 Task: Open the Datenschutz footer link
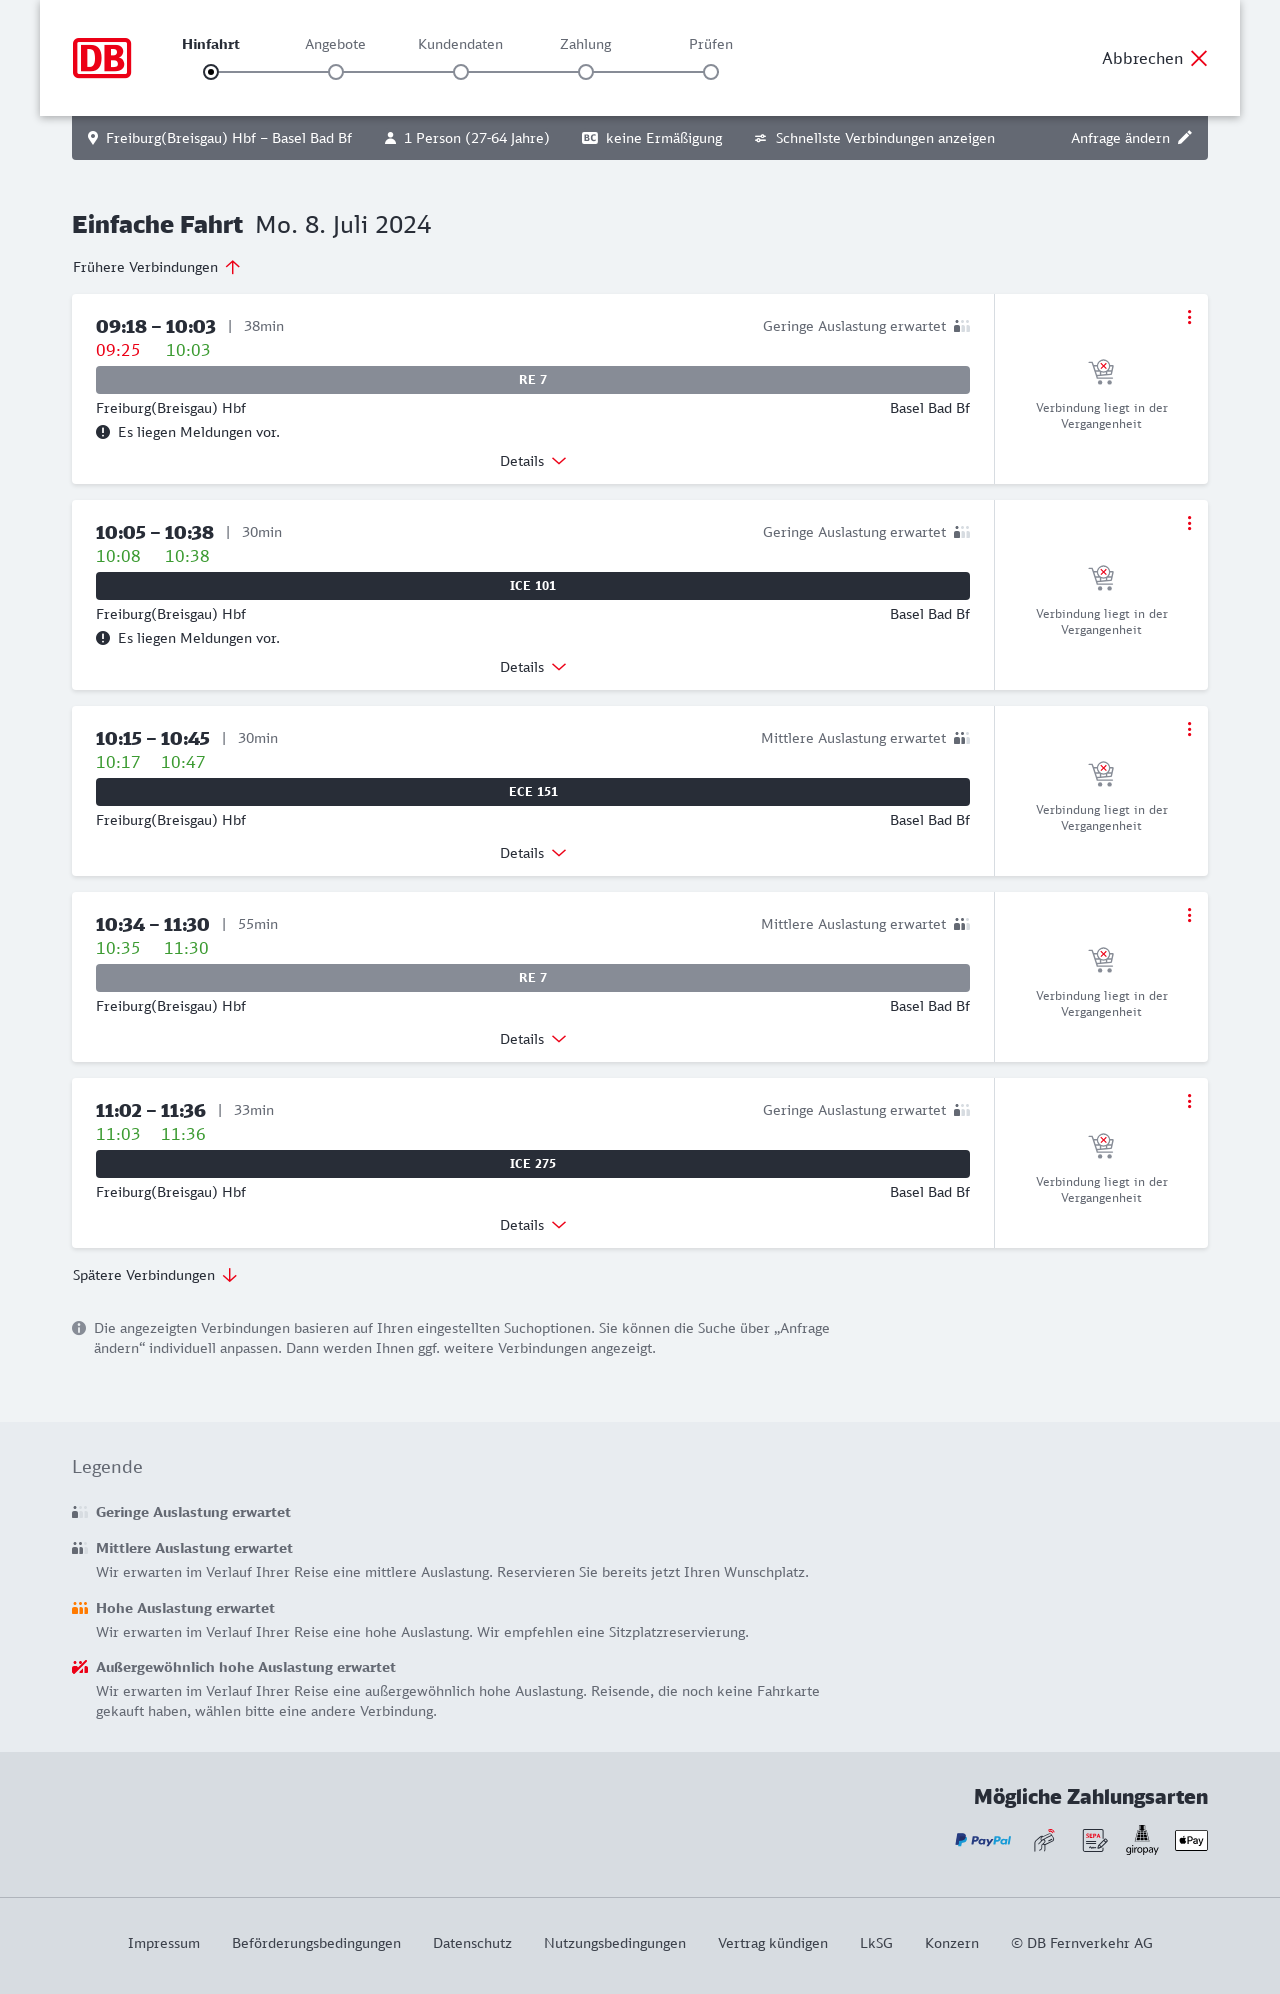tap(472, 1943)
